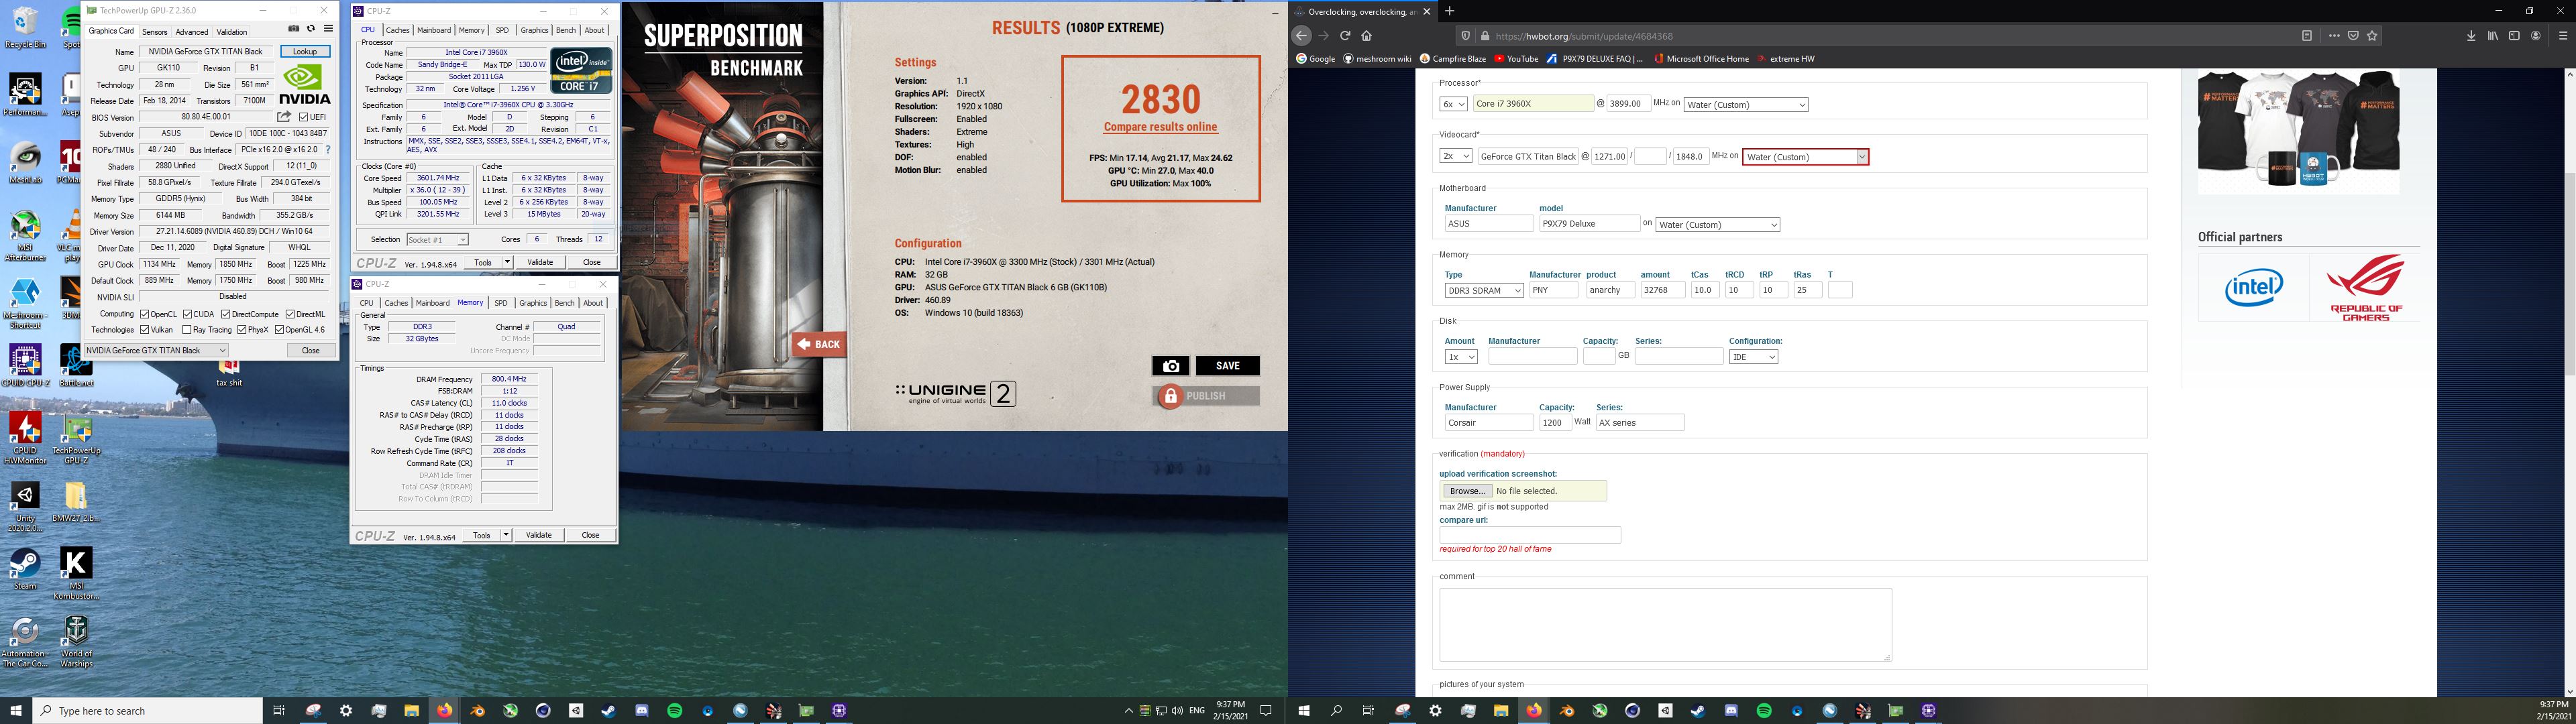This screenshot has width=2576, height=724.
Task: Click Lookup button in GPU-Z
Action: click(x=305, y=51)
